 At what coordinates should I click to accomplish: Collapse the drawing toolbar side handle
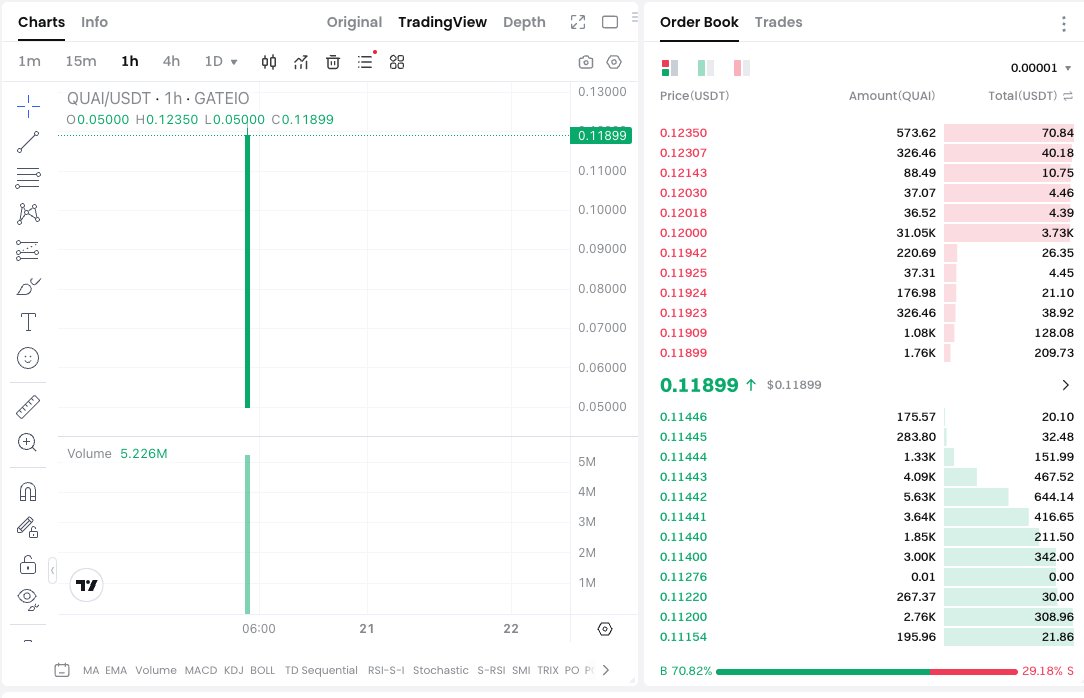click(x=52, y=571)
